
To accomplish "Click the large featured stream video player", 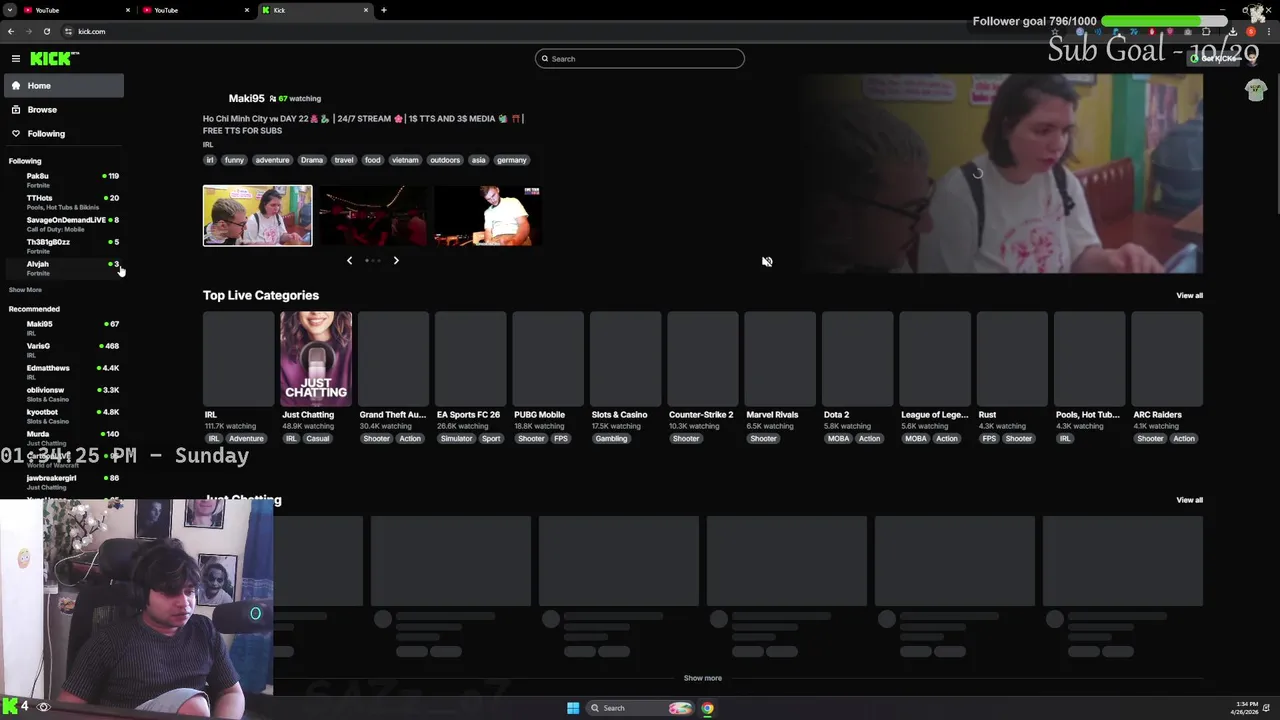I will click(1001, 172).
